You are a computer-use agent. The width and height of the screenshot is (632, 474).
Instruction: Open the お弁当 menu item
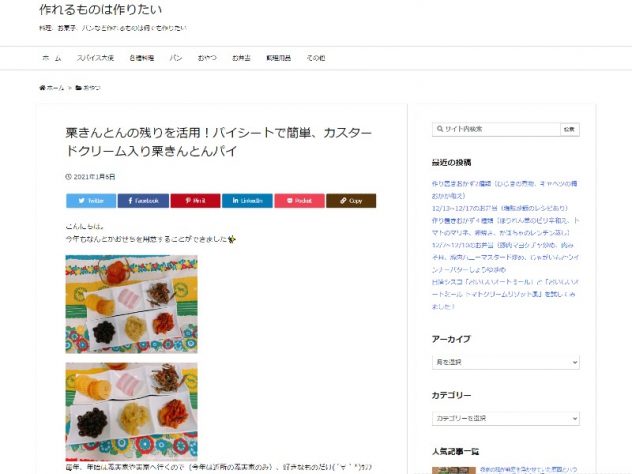coord(241,58)
